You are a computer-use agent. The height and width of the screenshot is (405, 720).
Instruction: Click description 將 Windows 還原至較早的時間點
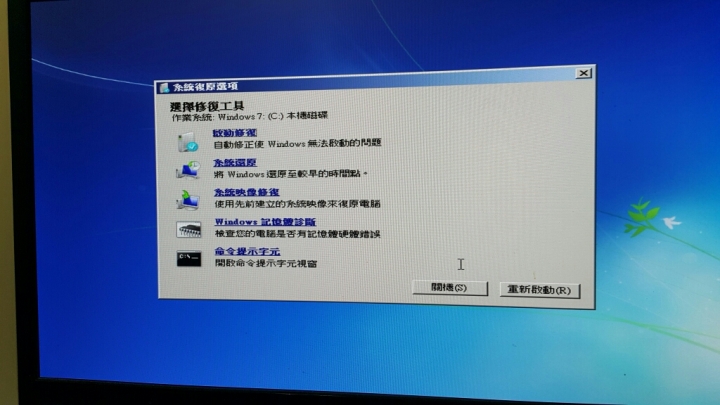pyautogui.click(x=291, y=174)
